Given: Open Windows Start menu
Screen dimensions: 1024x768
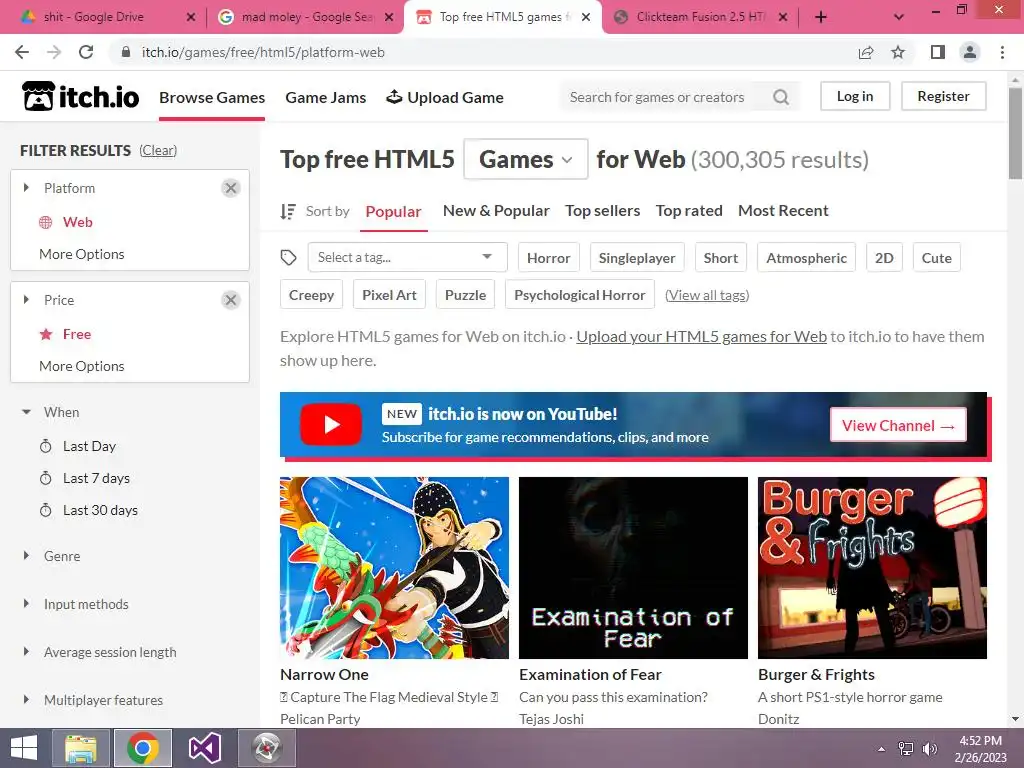Looking at the screenshot, I should [24, 748].
